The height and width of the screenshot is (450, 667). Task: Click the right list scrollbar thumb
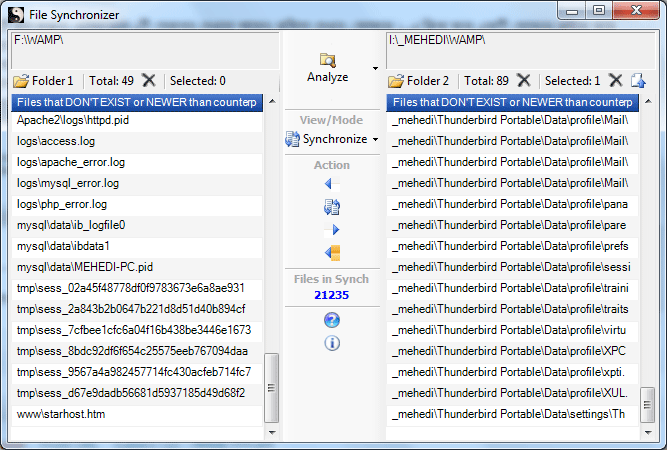click(x=647, y=404)
